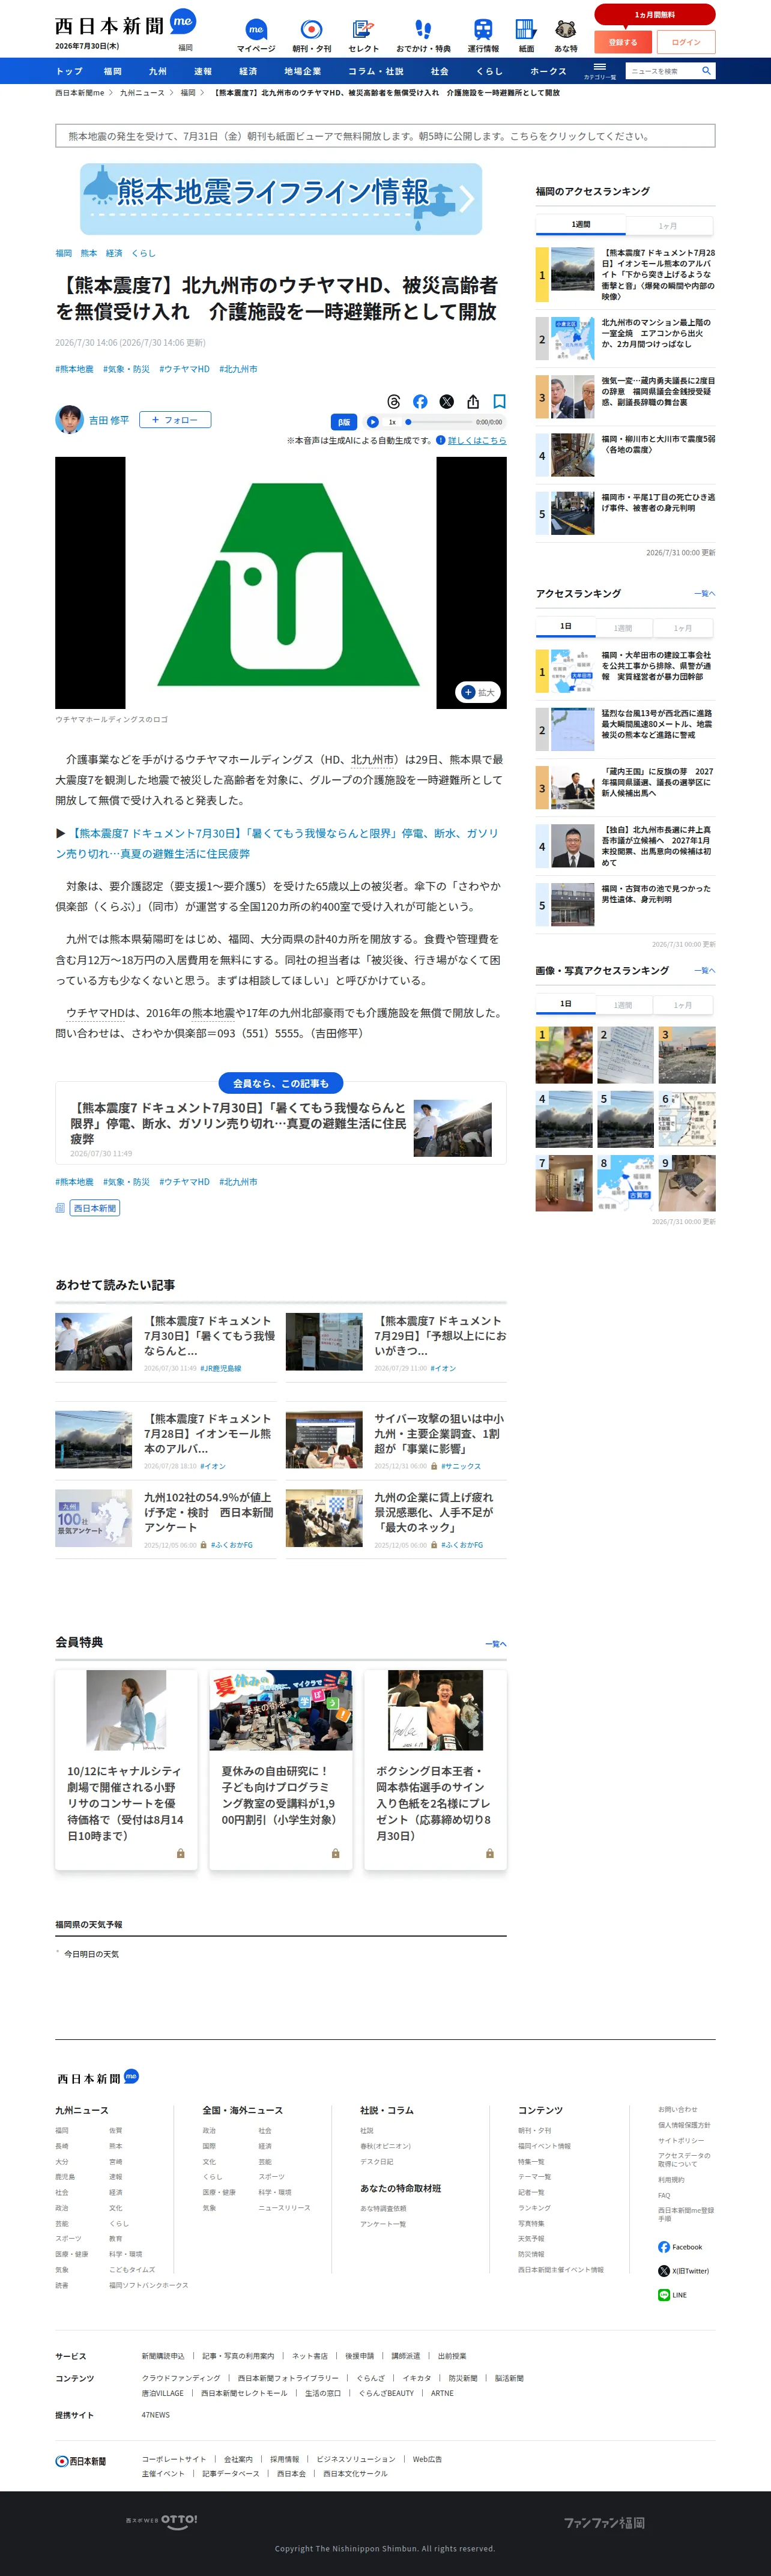The width and height of the screenshot is (771, 2576).
Task: Click the info icon beside 詳しくはこちら
Action: coord(441,440)
